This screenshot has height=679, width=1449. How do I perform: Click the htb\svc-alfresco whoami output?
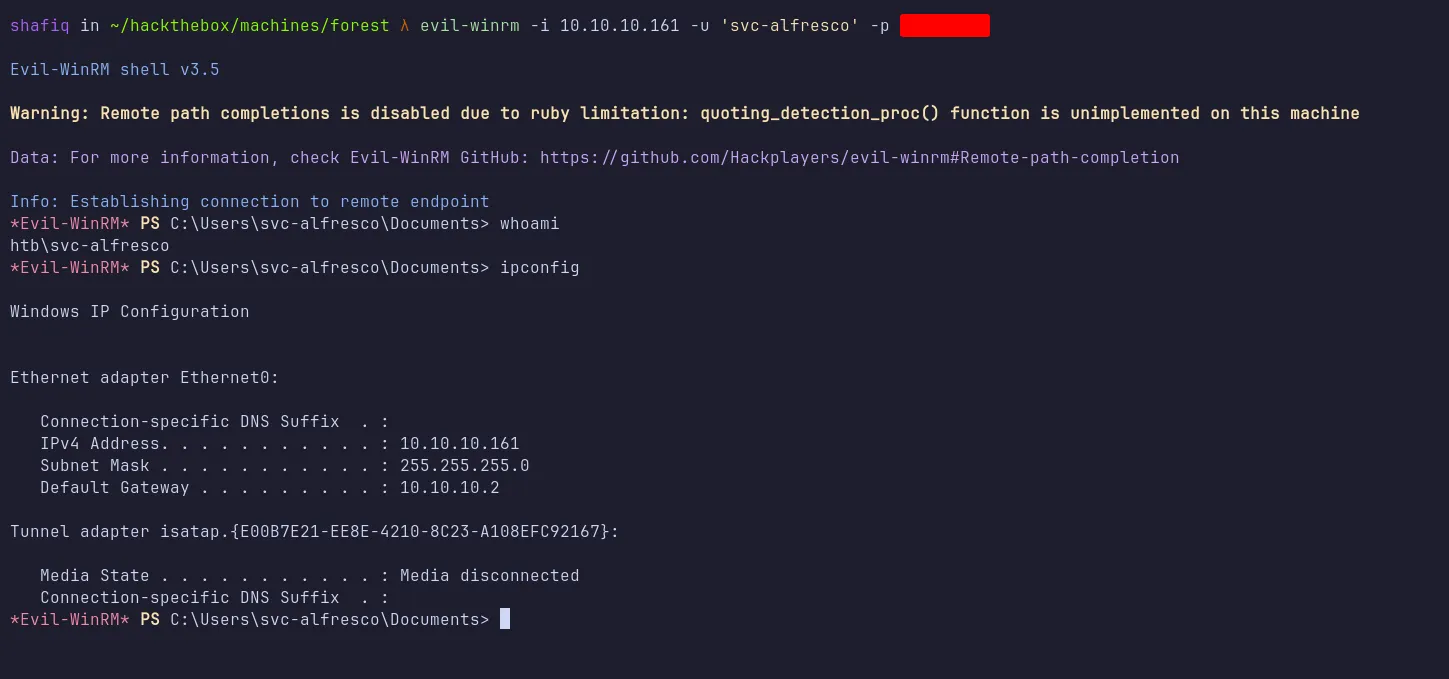(x=89, y=246)
